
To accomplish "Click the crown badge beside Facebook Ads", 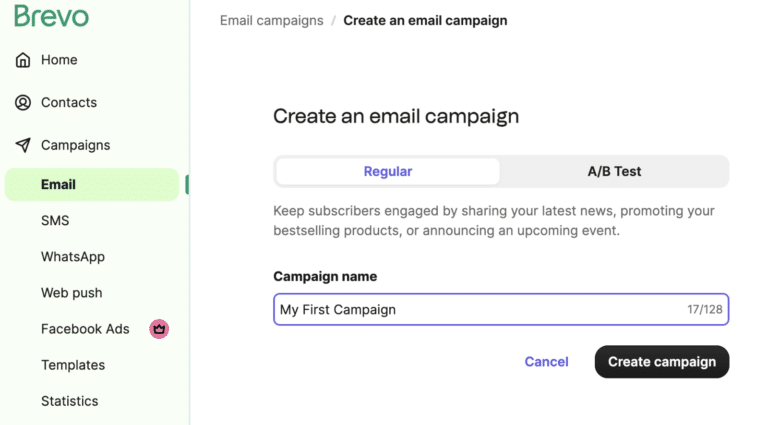I will (x=158, y=328).
